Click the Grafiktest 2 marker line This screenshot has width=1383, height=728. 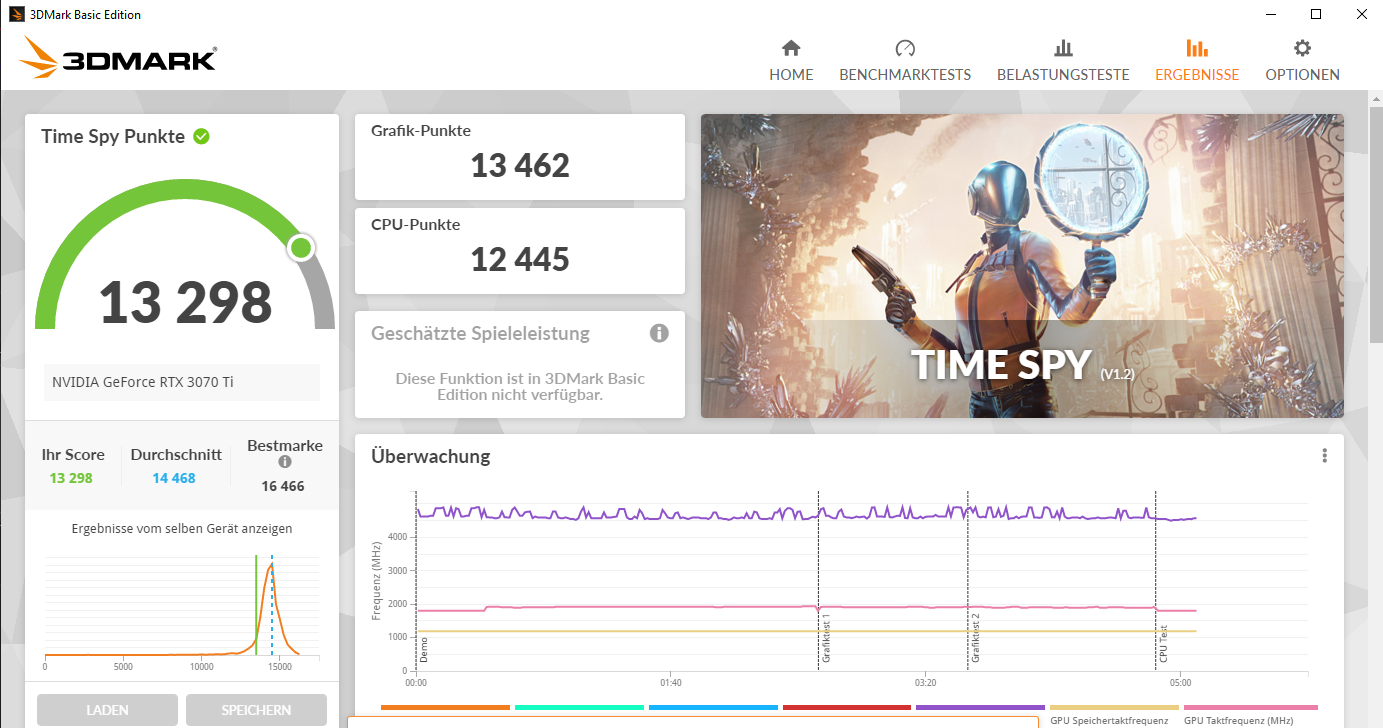[968, 580]
